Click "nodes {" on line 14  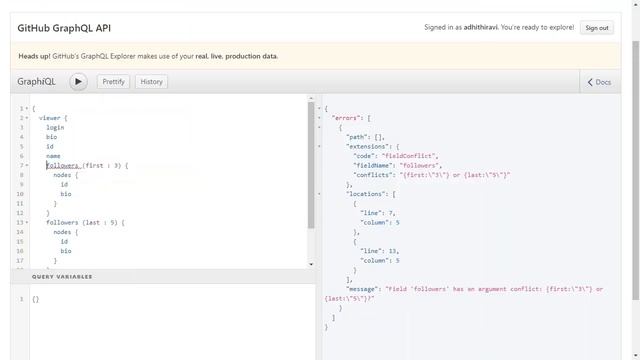click(66, 232)
